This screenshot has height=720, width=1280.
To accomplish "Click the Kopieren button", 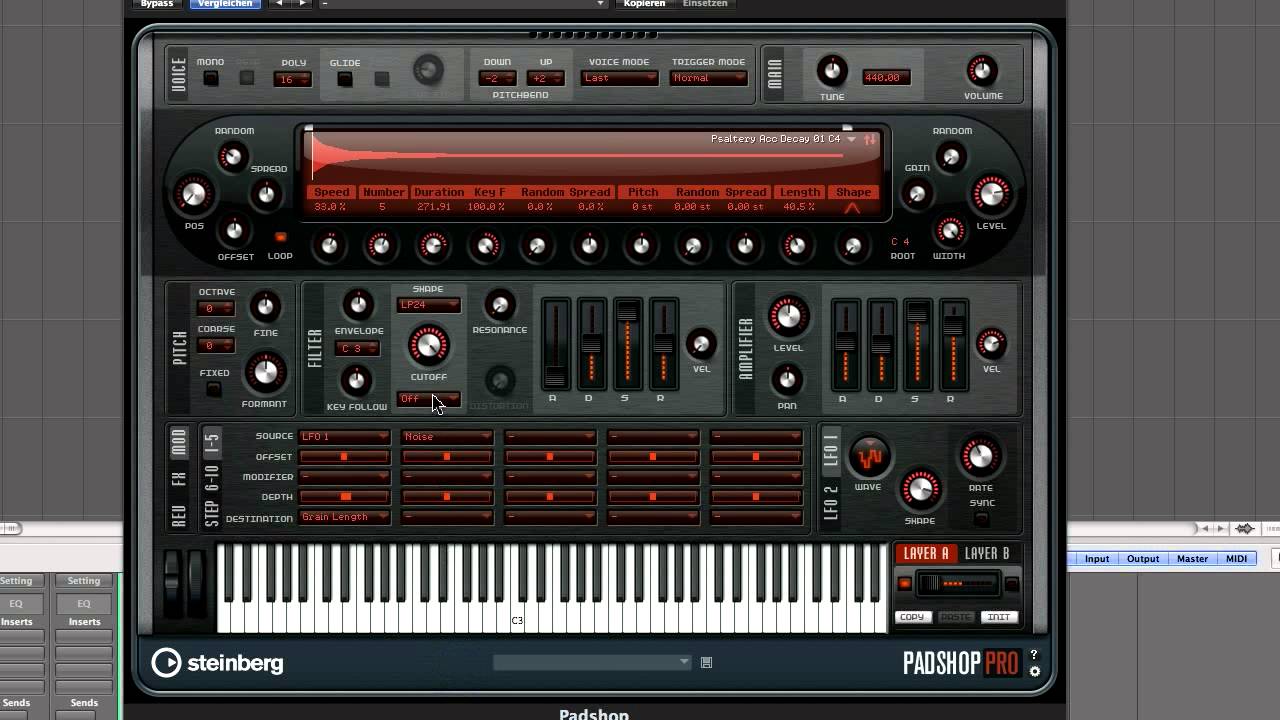I will click(x=644, y=4).
